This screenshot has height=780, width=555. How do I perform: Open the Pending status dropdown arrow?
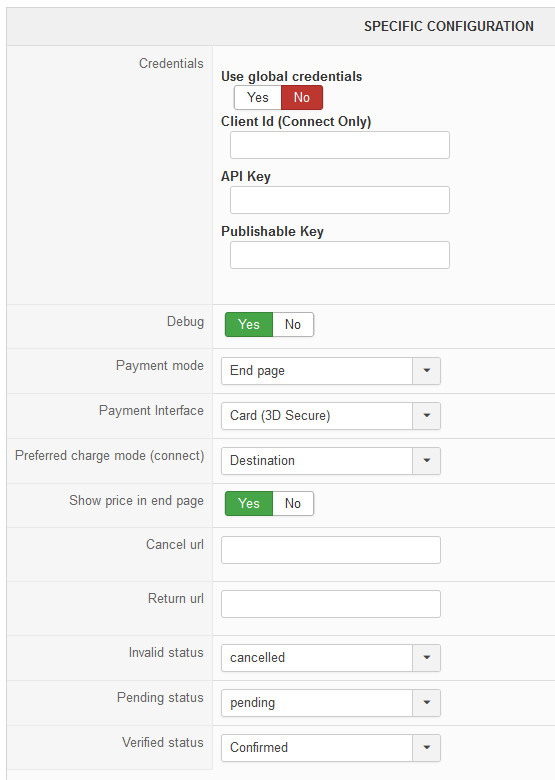tap(426, 702)
